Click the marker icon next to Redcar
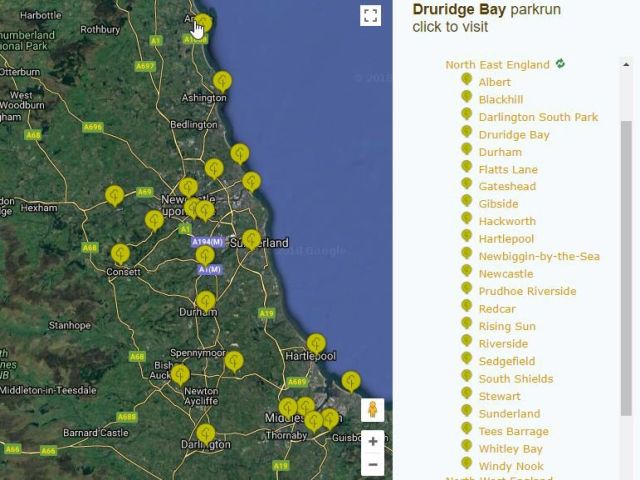The height and width of the screenshot is (480, 640). point(467,306)
